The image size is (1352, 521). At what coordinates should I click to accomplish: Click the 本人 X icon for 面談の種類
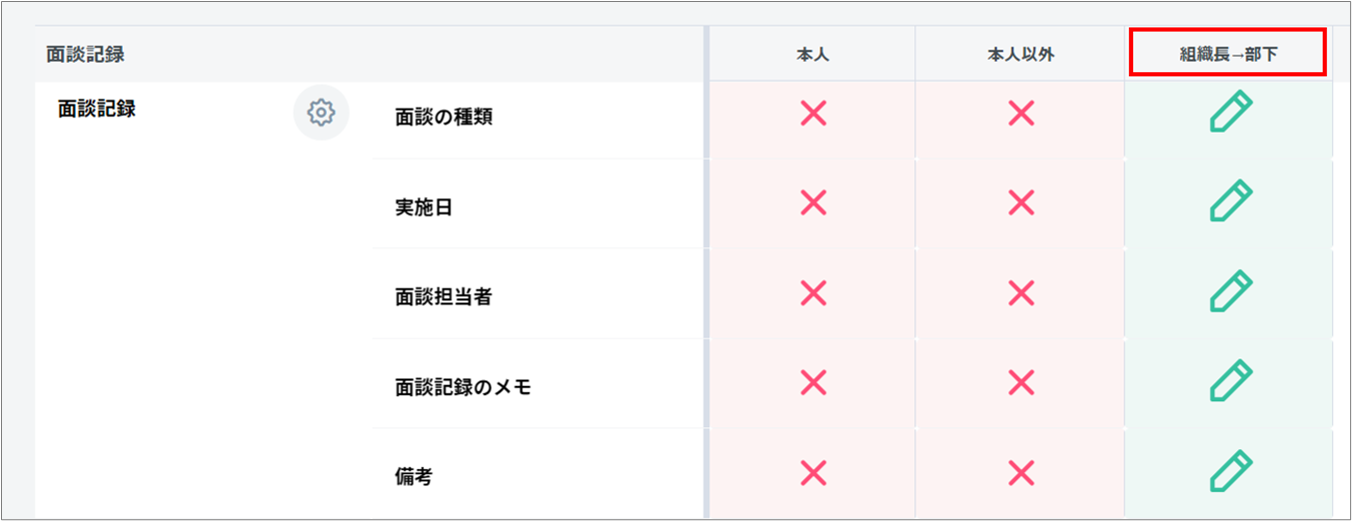click(814, 113)
